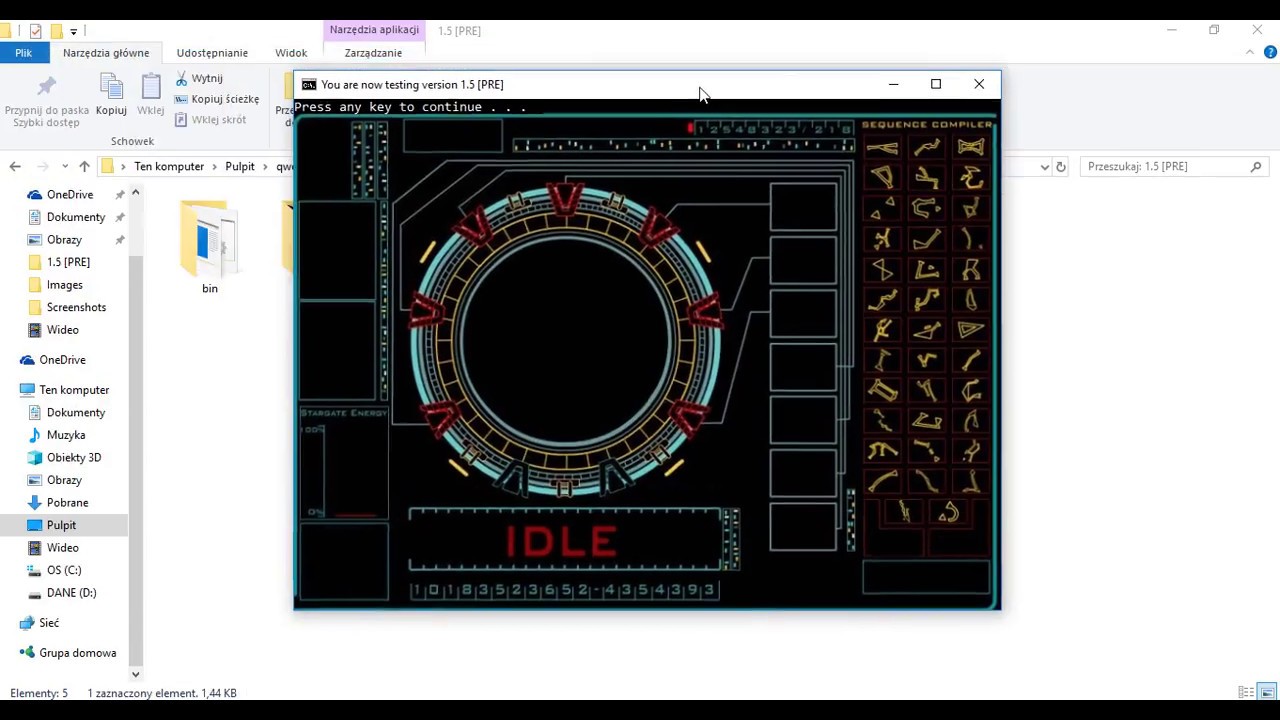Expand the chevron after Pulpit breadcrumb
Viewport: 1280px width, 720px height.
[266, 166]
